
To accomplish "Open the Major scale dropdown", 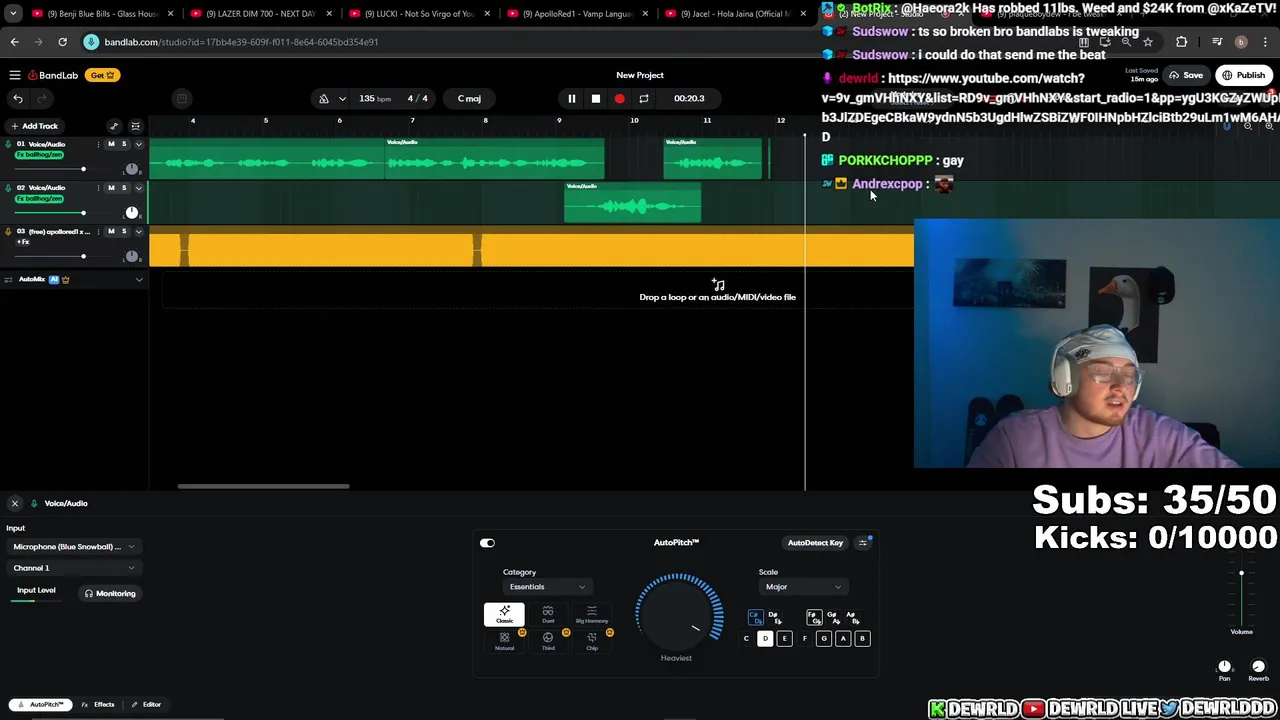I will point(803,587).
